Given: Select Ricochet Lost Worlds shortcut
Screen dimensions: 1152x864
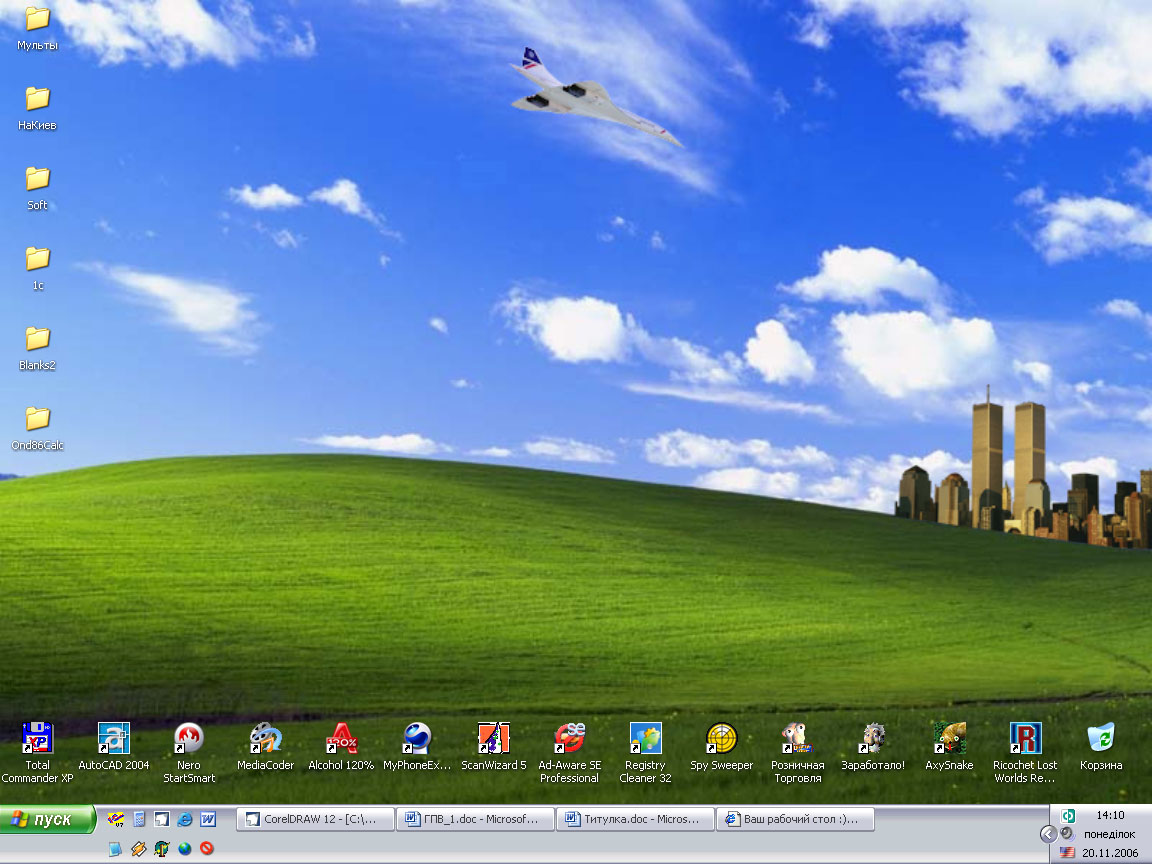Looking at the screenshot, I should (x=1025, y=752).
